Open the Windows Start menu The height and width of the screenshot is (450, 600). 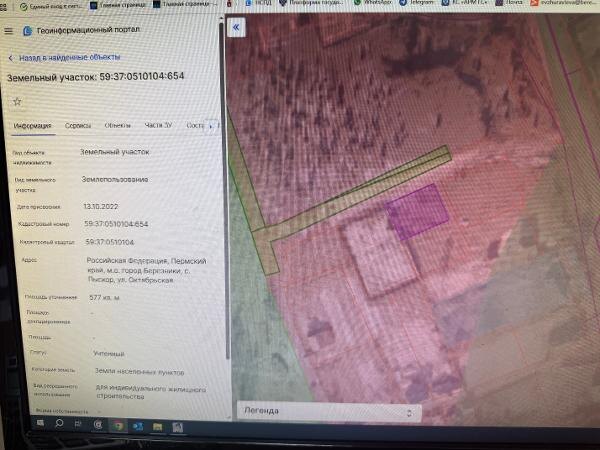coord(40,422)
